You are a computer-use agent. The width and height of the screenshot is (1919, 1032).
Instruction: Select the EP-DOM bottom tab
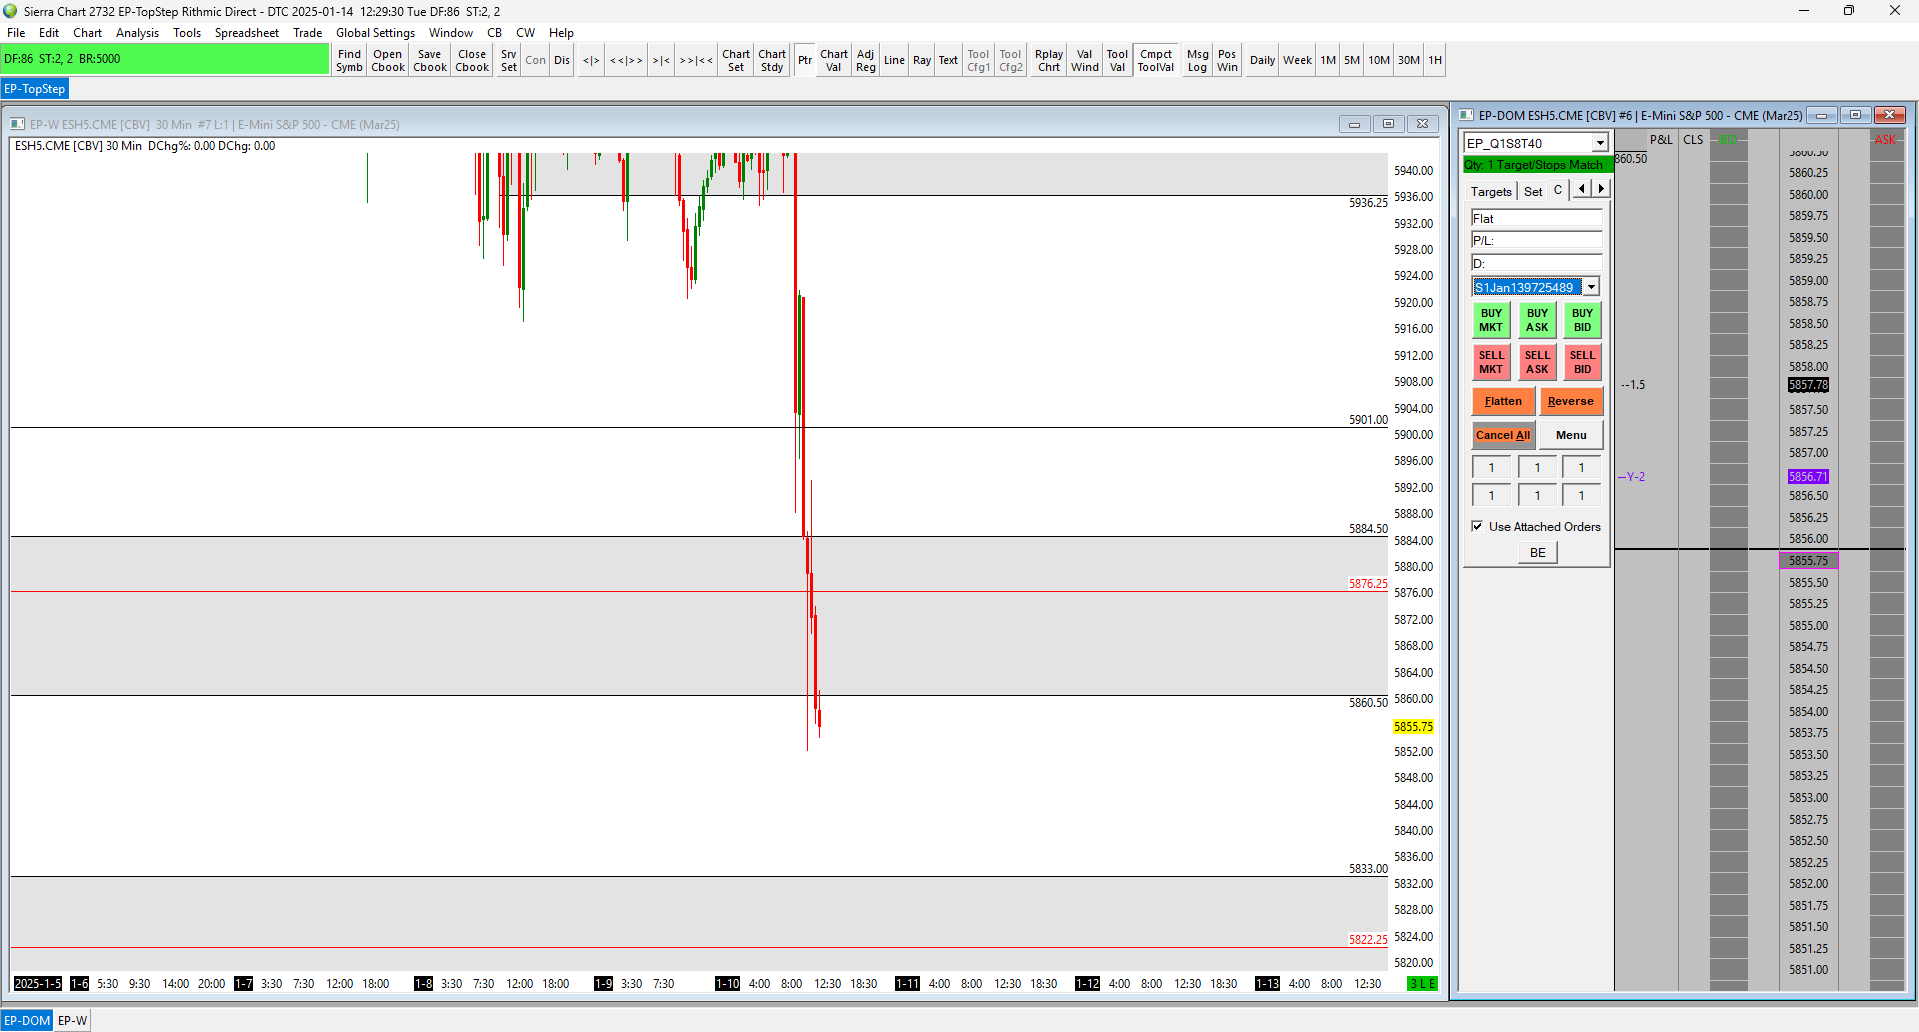[27, 1021]
